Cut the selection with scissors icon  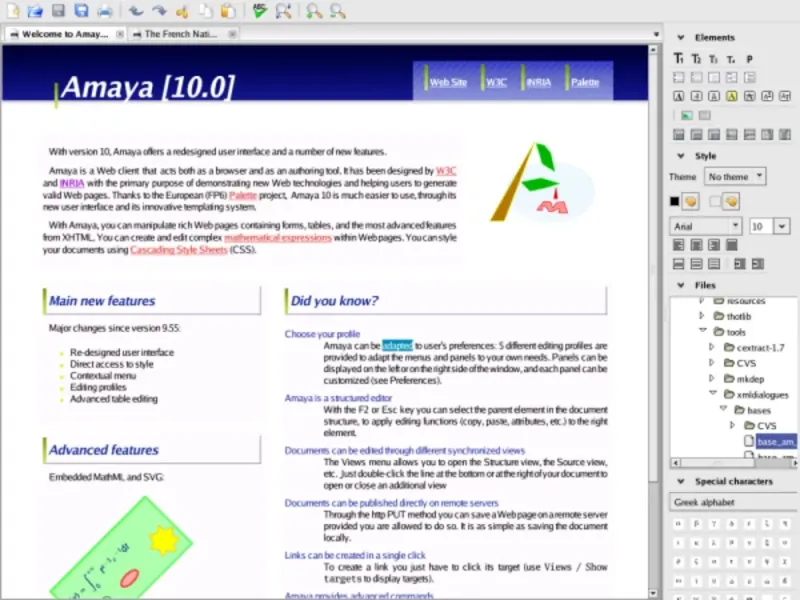[x=182, y=11]
